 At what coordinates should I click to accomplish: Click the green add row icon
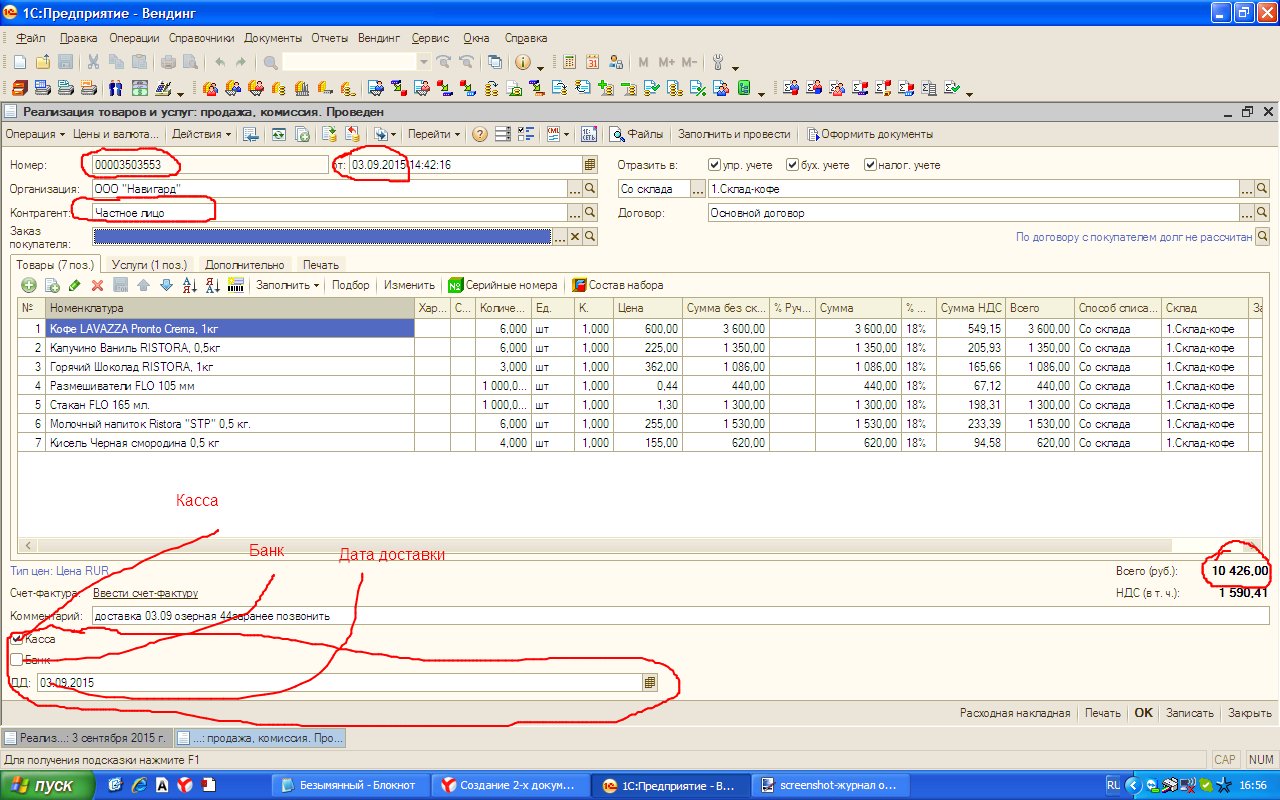[x=29, y=285]
